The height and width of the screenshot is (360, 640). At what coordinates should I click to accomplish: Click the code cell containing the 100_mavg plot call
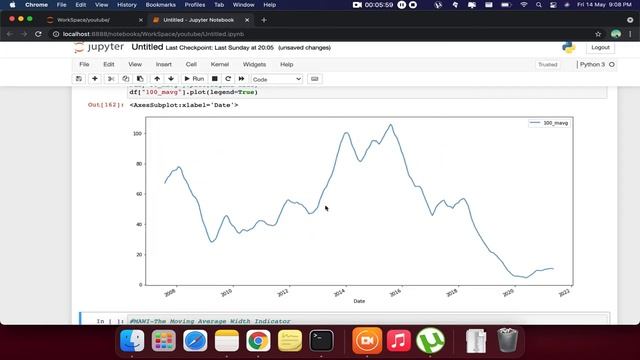click(367, 92)
